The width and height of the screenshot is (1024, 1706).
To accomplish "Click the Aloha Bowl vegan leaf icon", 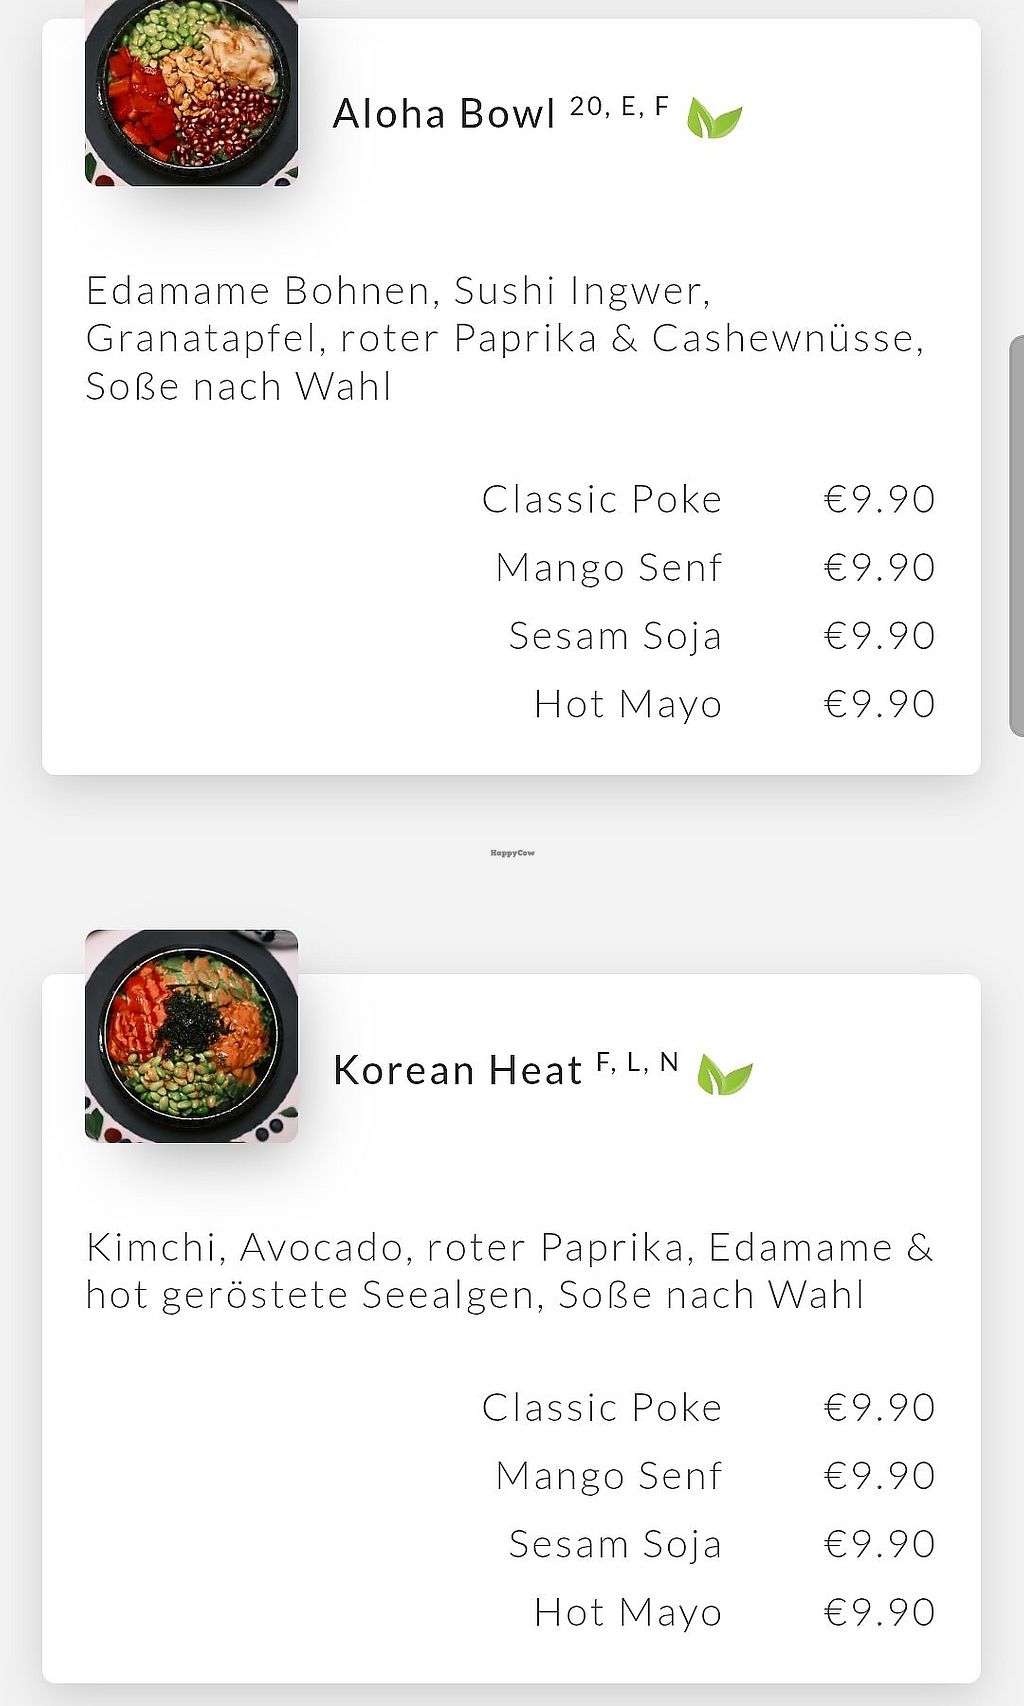I will (x=714, y=119).
